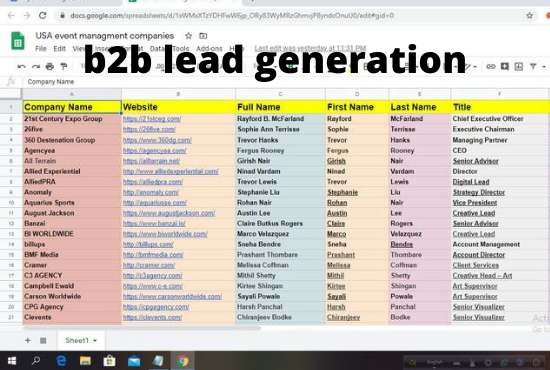Open the Last edit was yesterday link

coord(310,48)
